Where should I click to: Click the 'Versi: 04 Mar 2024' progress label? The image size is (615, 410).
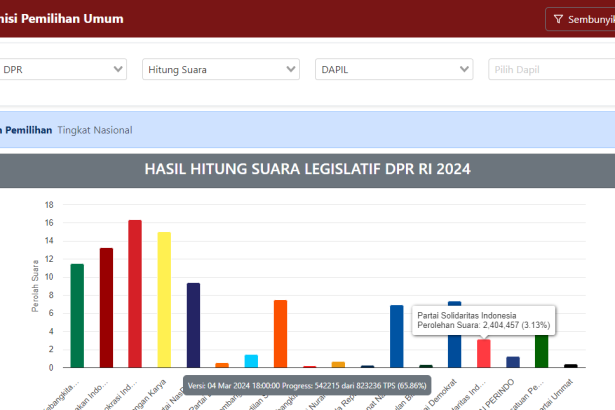click(x=307, y=386)
